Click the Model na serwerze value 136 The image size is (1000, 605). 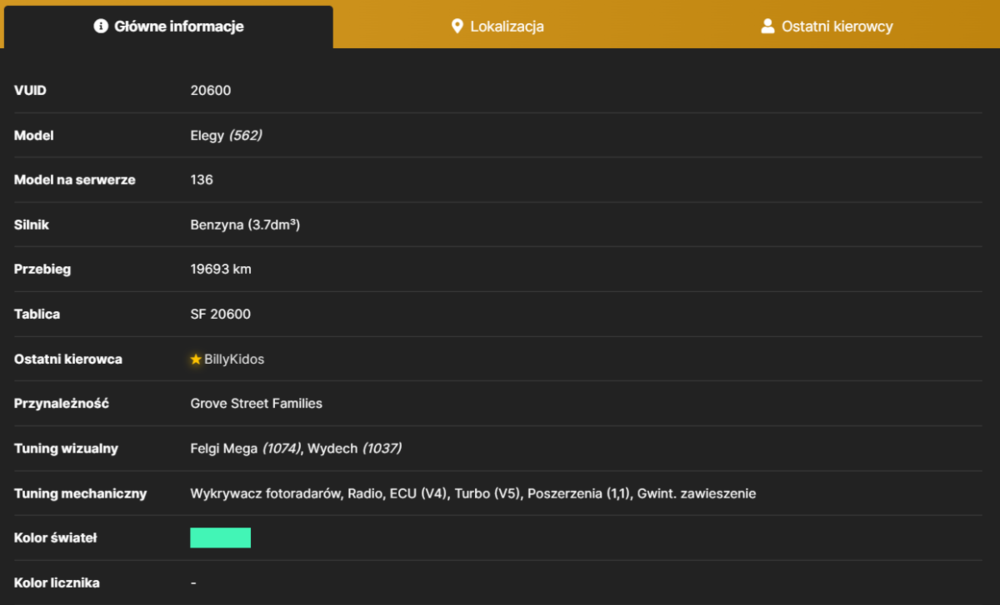(x=202, y=180)
